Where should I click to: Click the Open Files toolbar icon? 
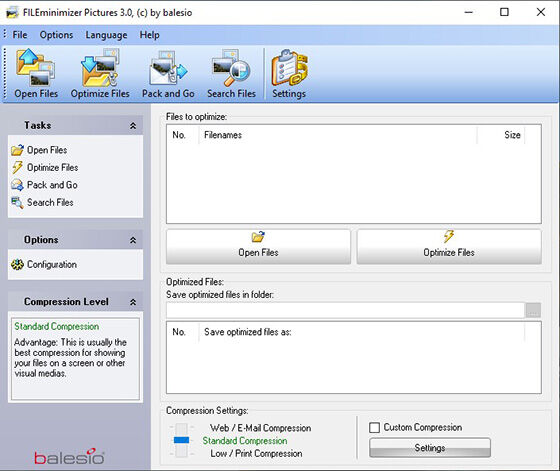tap(36, 74)
